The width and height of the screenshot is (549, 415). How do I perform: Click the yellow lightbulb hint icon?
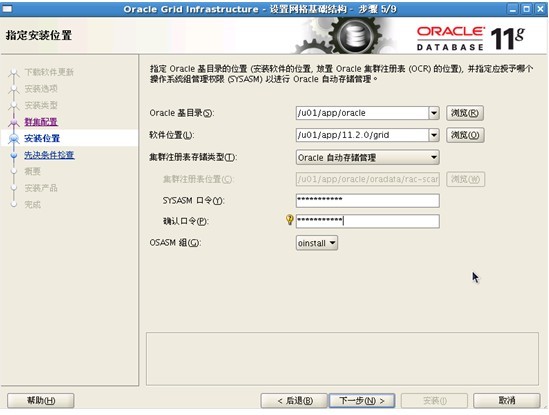click(290, 220)
